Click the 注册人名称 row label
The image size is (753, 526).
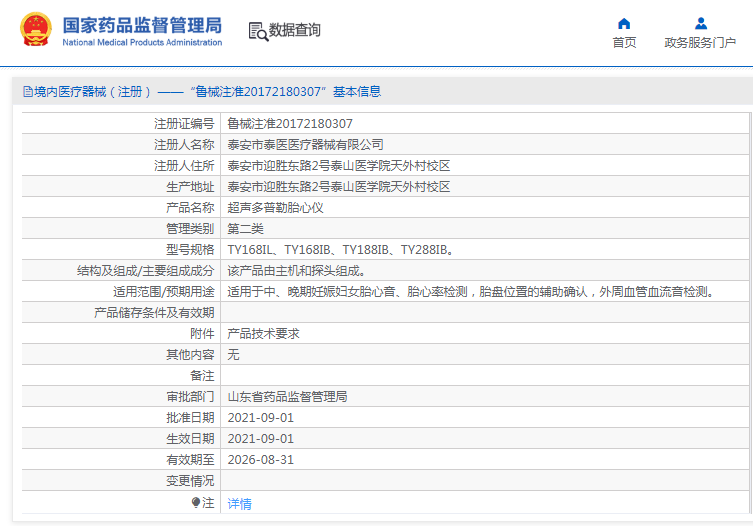pyautogui.click(x=184, y=145)
